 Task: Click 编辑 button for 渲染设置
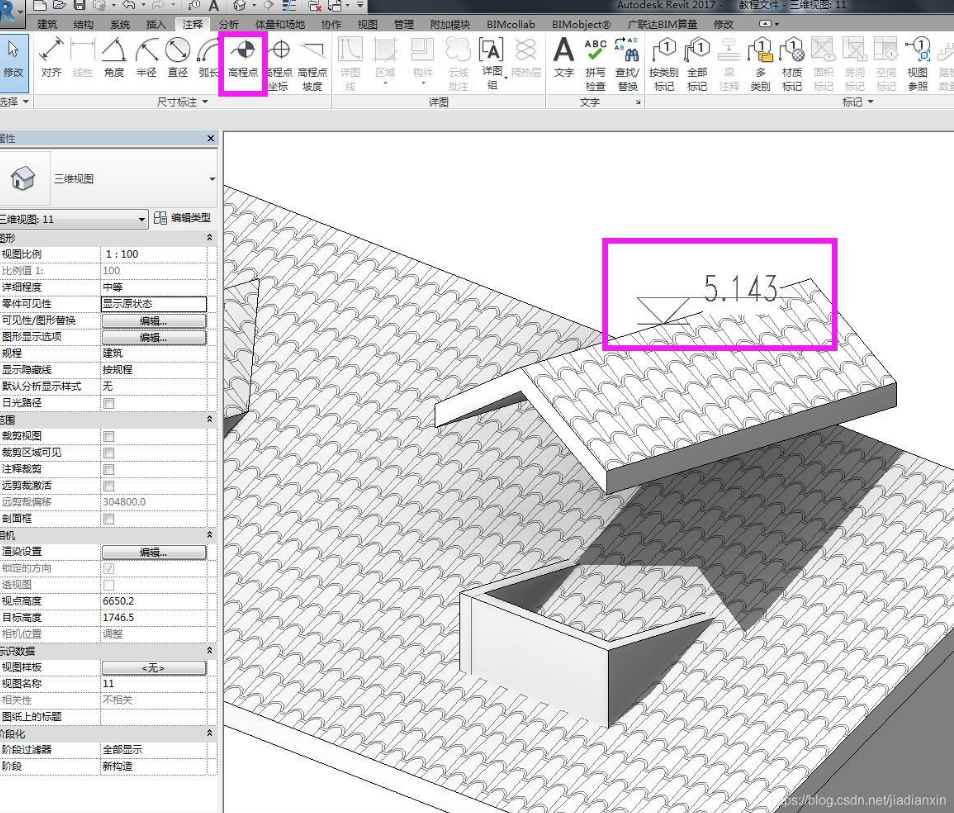(153, 552)
